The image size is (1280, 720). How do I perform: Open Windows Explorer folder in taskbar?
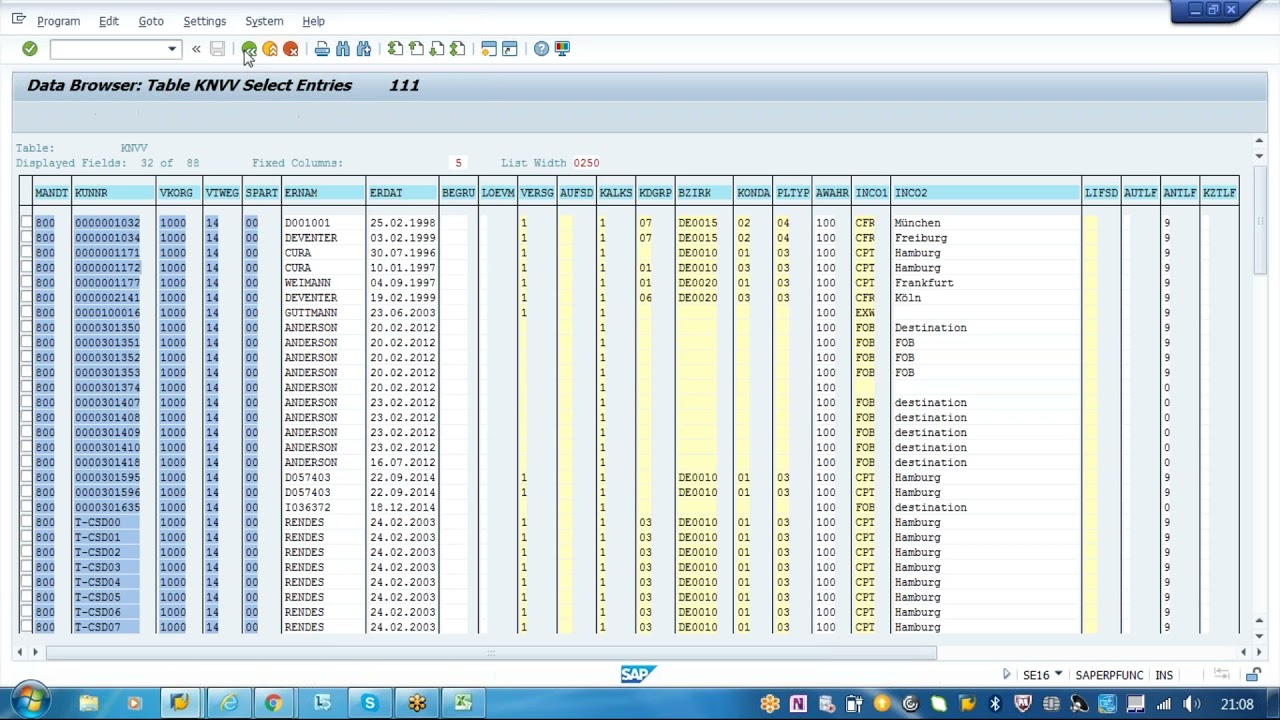point(88,703)
